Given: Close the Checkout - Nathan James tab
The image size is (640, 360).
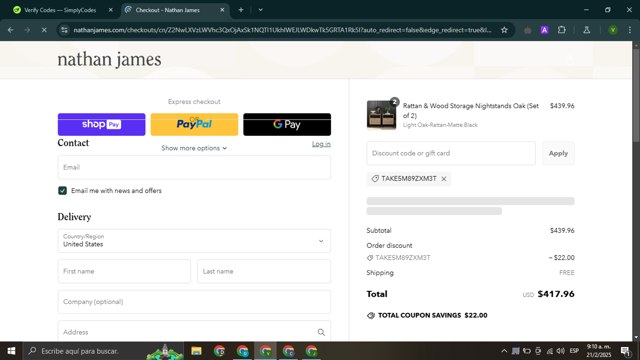Looking at the screenshot, I should pyautogui.click(x=222, y=10).
